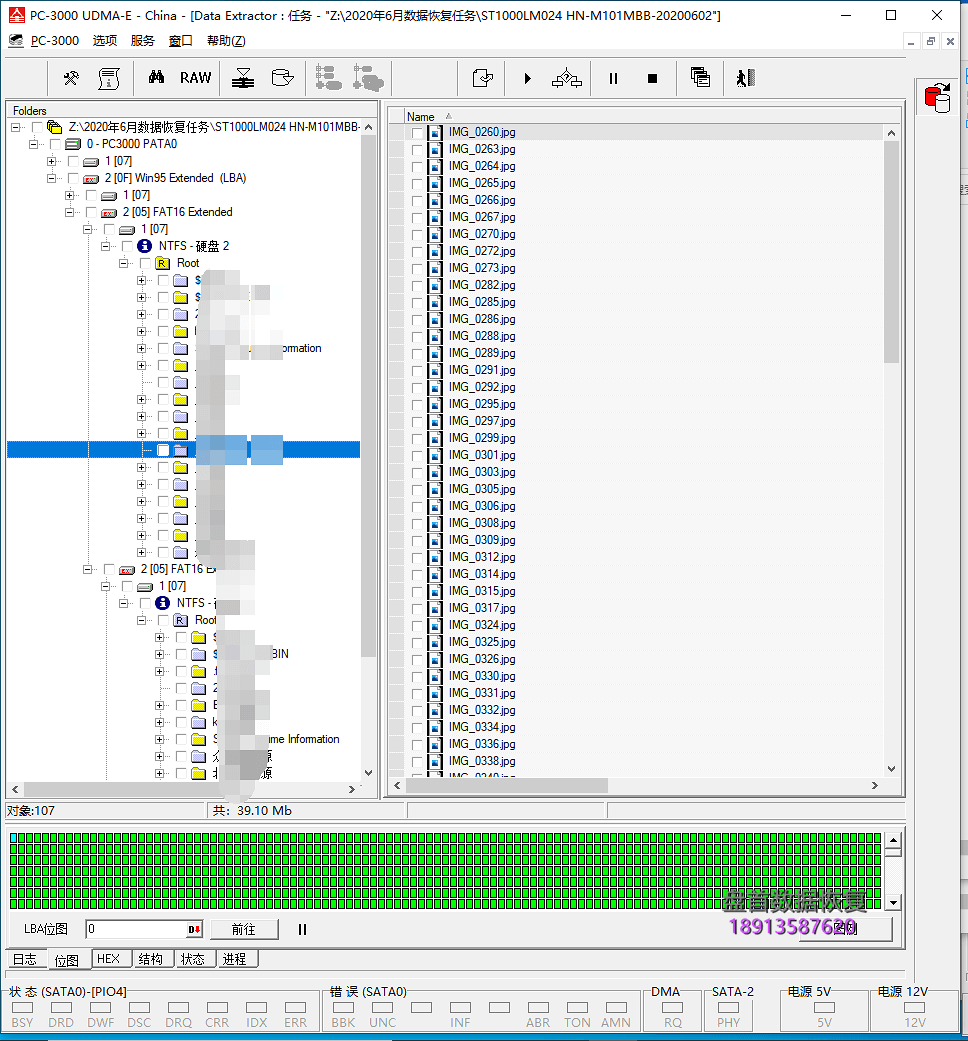This screenshot has width=968, height=1041.
Task: Click pause icon beside the 前往 button
Action: coord(302,929)
